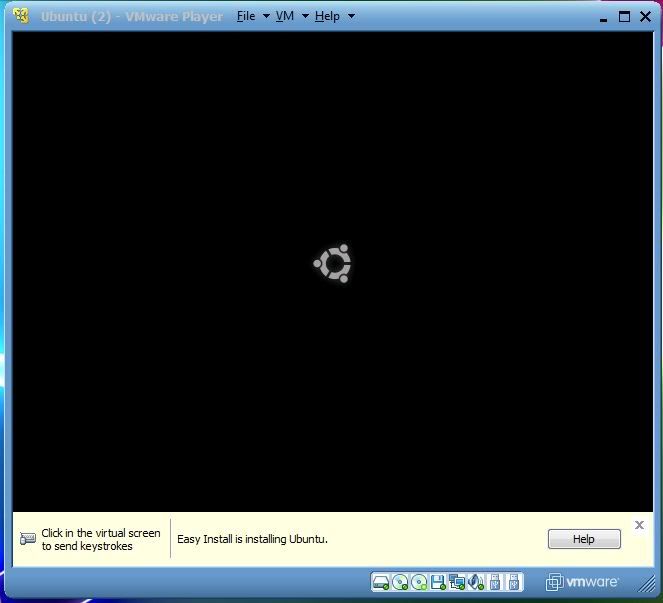Open the VM menu

click(x=285, y=16)
